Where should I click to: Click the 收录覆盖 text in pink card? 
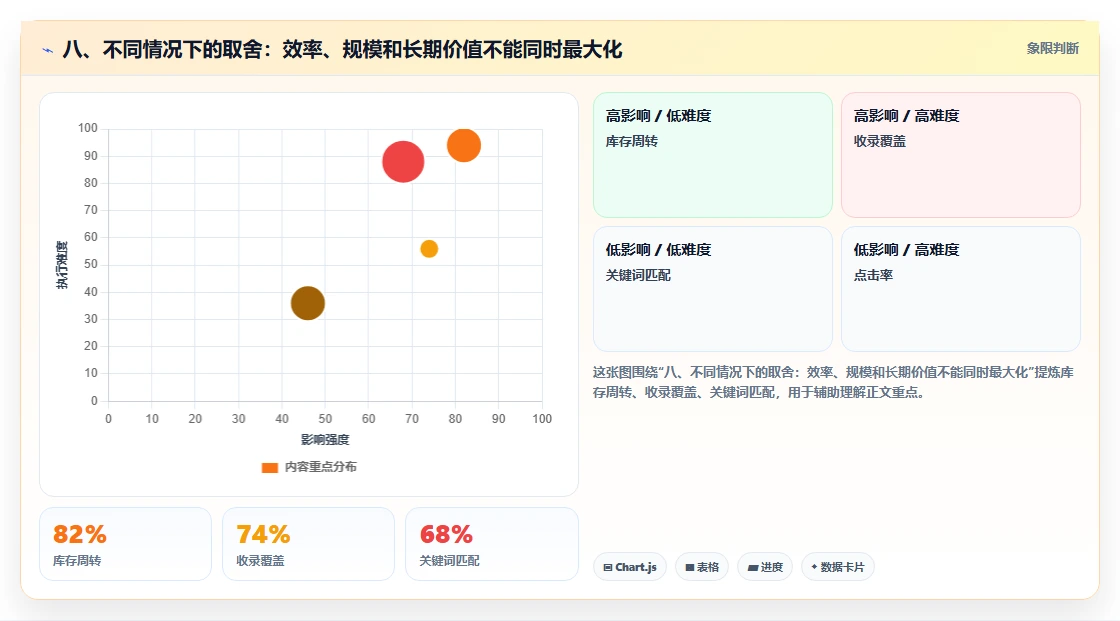click(x=879, y=141)
